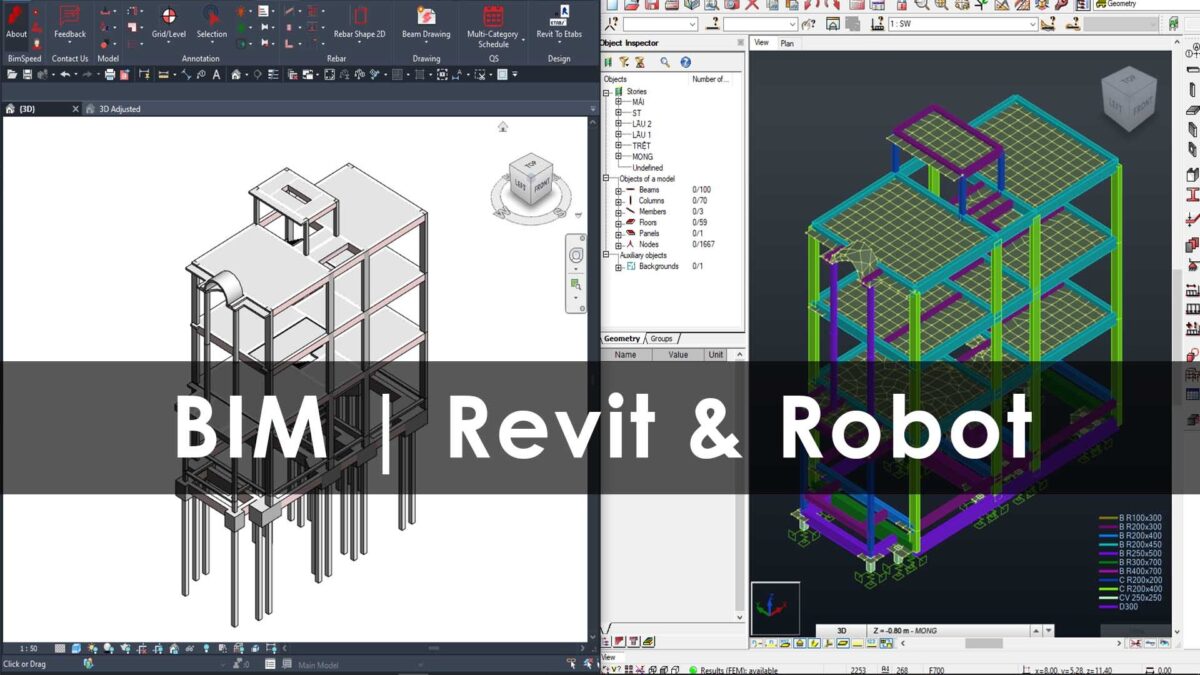Click the search magnifier in Object Inspector
Screen dimensions: 1200x675
(x=665, y=62)
